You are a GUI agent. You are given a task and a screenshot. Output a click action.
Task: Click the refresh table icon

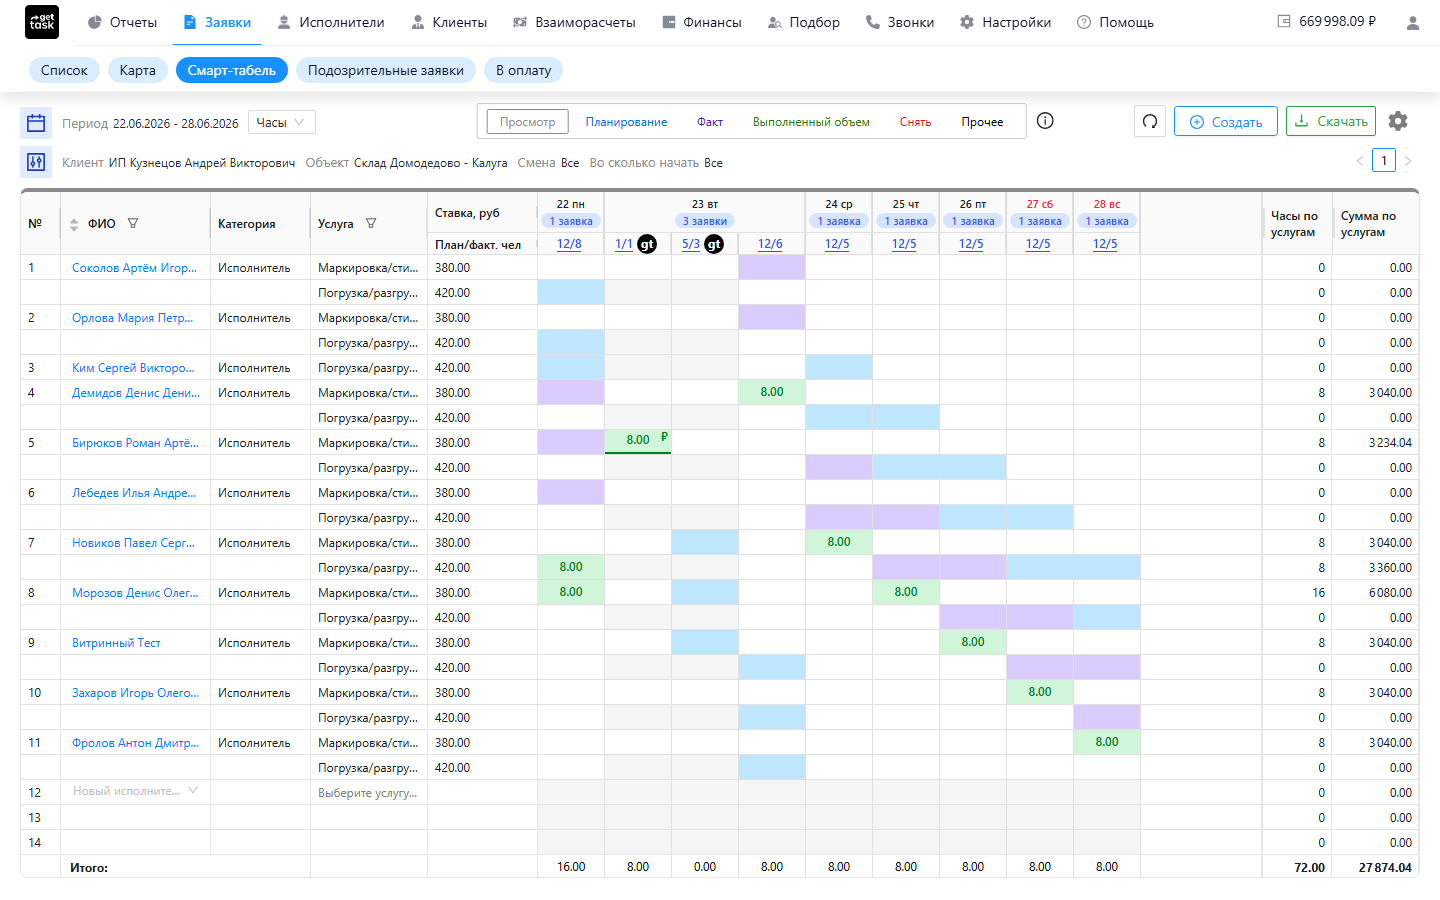click(x=1150, y=121)
